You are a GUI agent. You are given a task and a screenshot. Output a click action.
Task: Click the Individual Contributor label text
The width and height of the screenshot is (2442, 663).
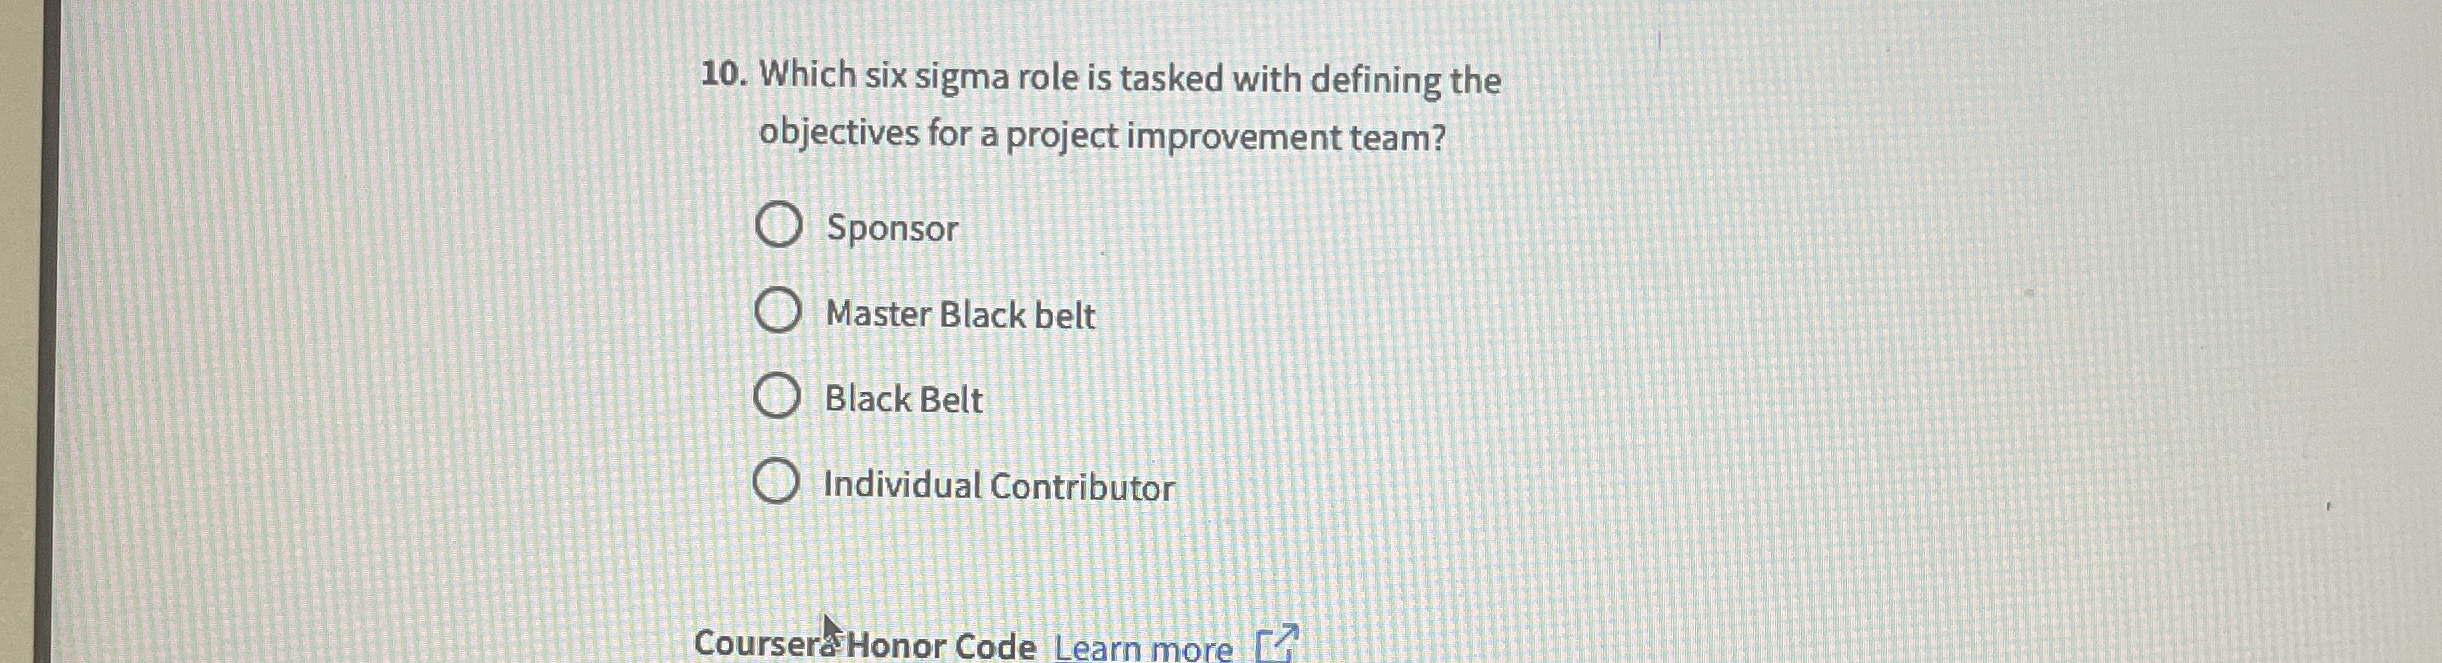pyautogui.click(x=997, y=486)
